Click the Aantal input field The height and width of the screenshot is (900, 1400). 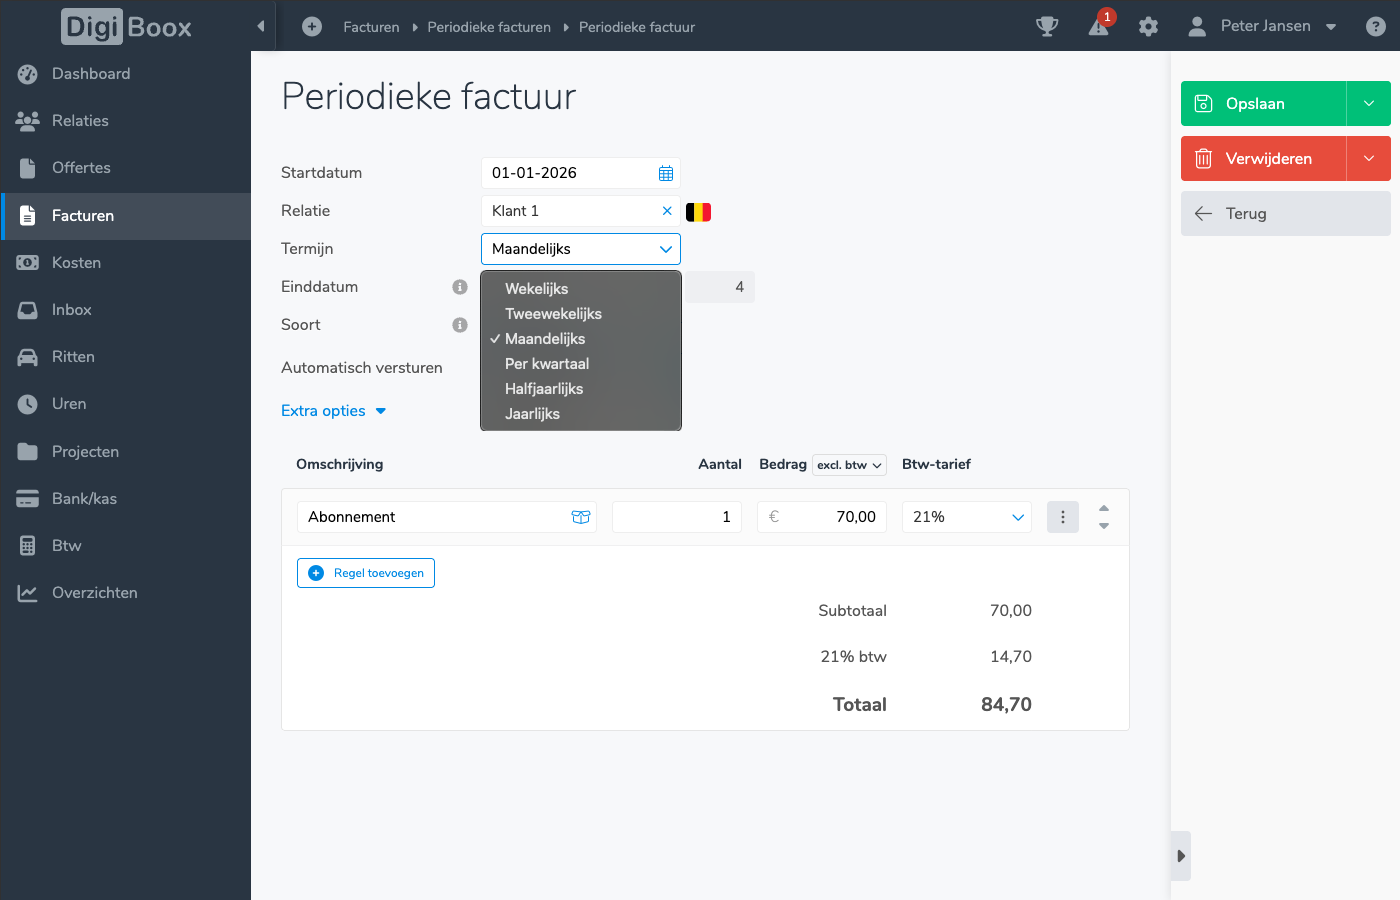click(677, 517)
